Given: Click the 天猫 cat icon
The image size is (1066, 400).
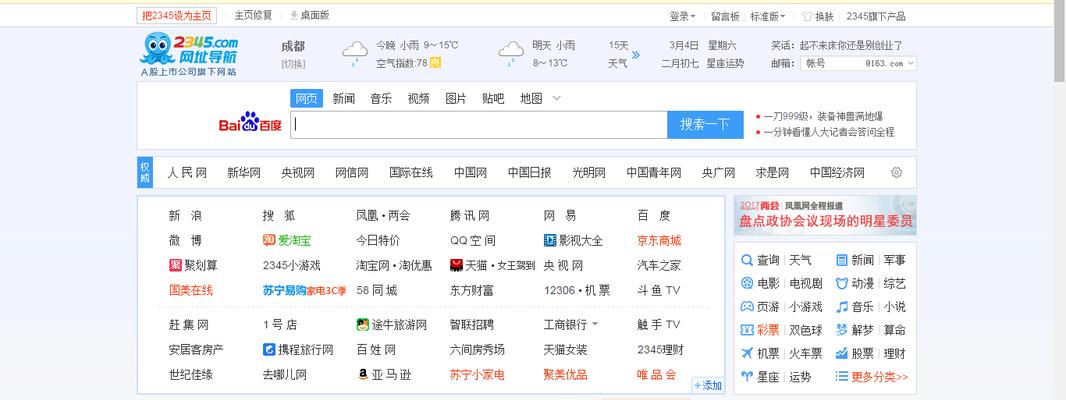Looking at the screenshot, I should pyautogui.click(x=456, y=265).
